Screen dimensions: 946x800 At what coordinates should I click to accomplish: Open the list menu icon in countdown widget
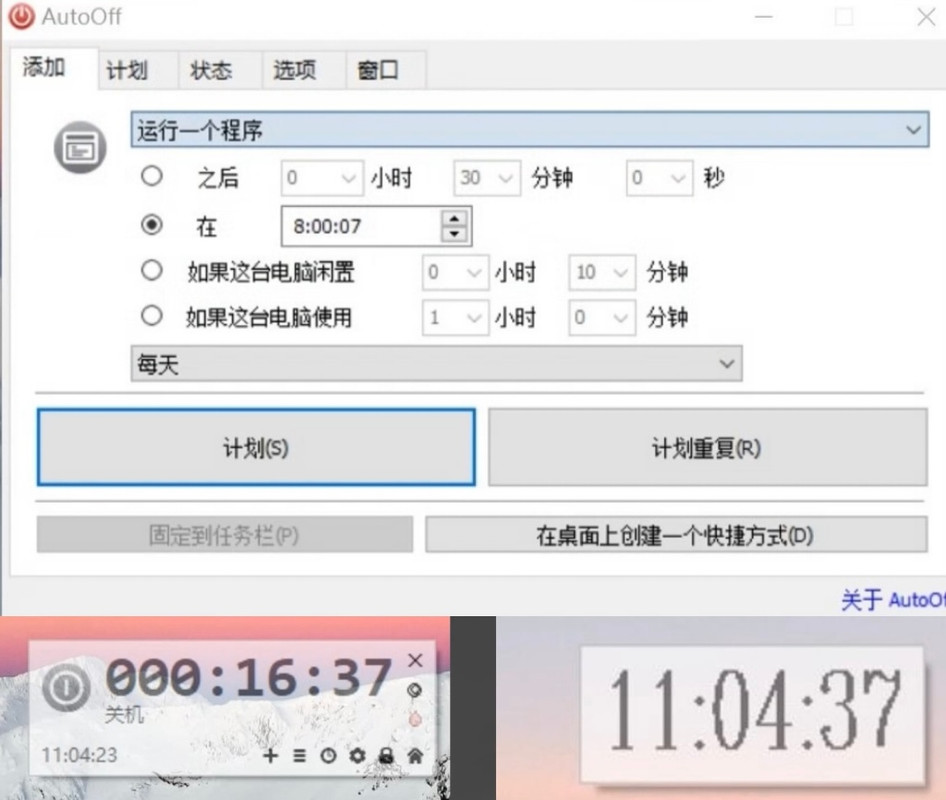pos(299,755)
